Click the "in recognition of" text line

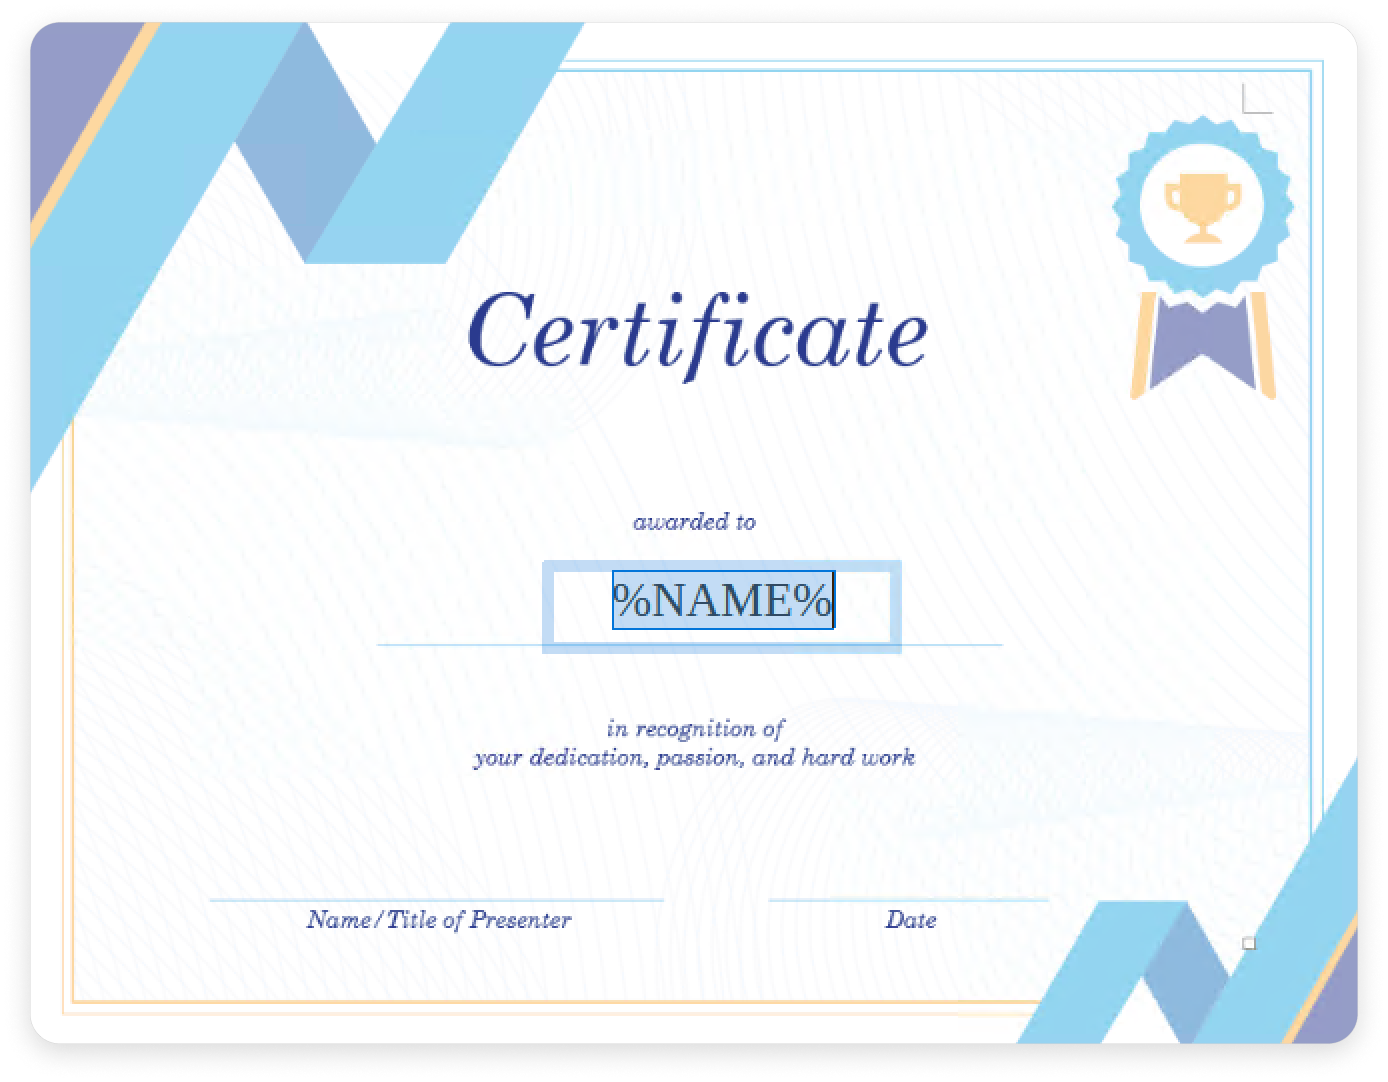coord(695,728)
